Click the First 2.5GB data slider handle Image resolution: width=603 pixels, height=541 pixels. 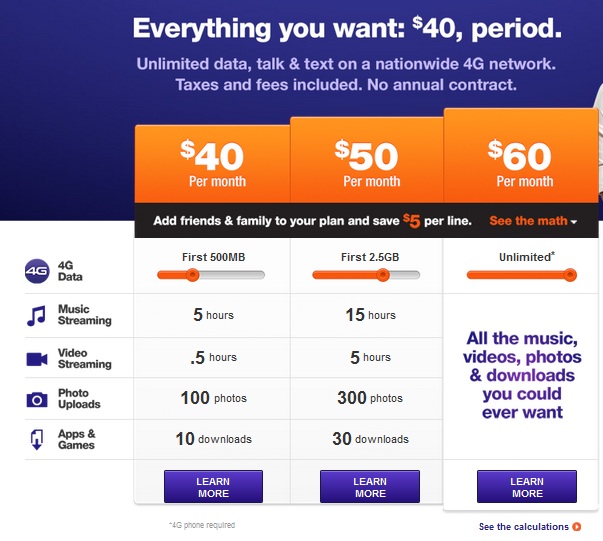point(383,275)
